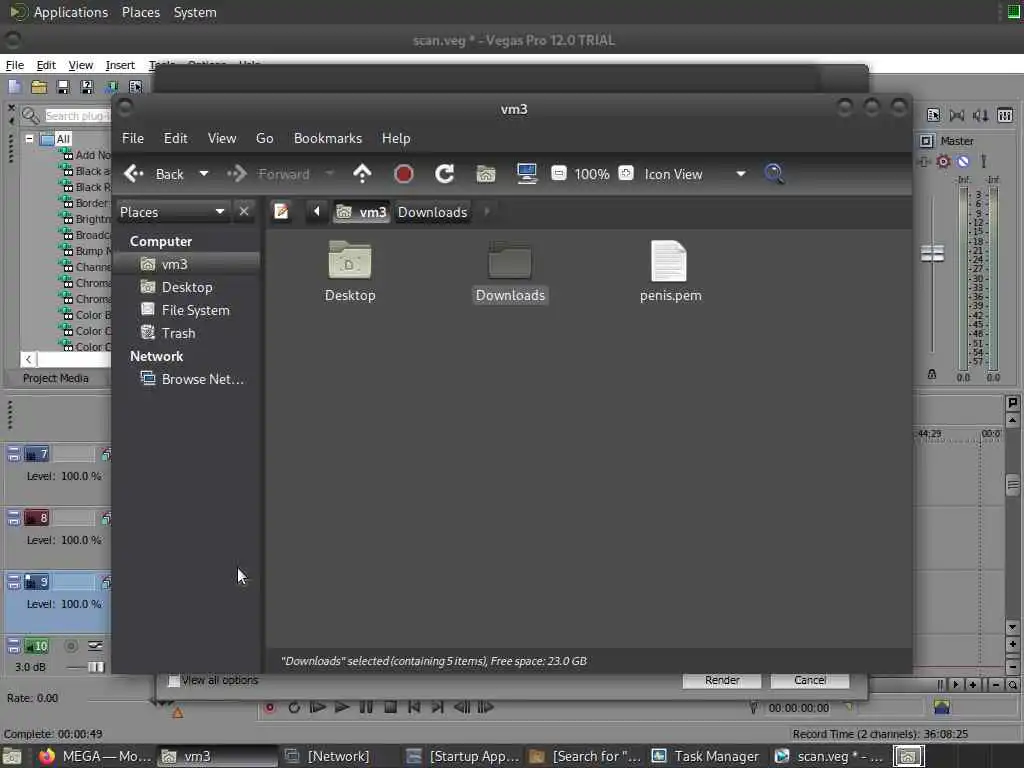The image size is (1024, 768).
Task: Collapse the All plug-ins tree node
Action: pos(29,138)
